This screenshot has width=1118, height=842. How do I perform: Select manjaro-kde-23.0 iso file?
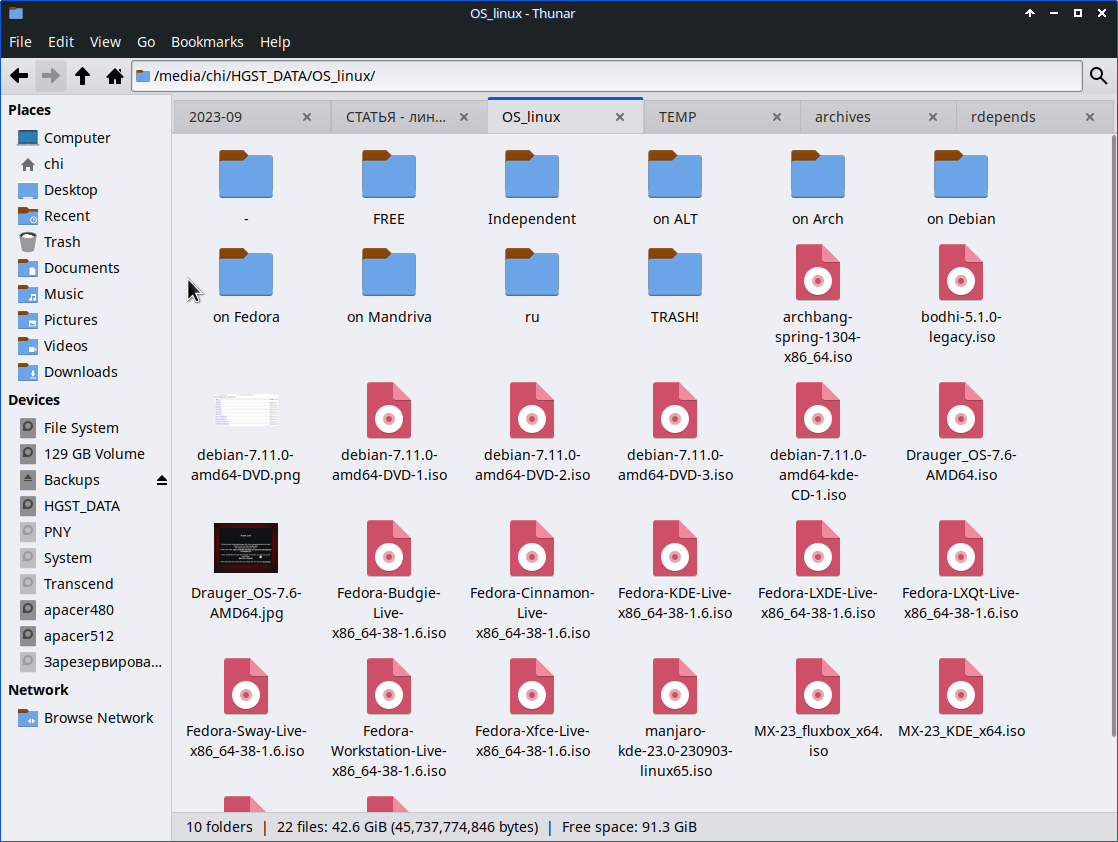tap(675, 719)
